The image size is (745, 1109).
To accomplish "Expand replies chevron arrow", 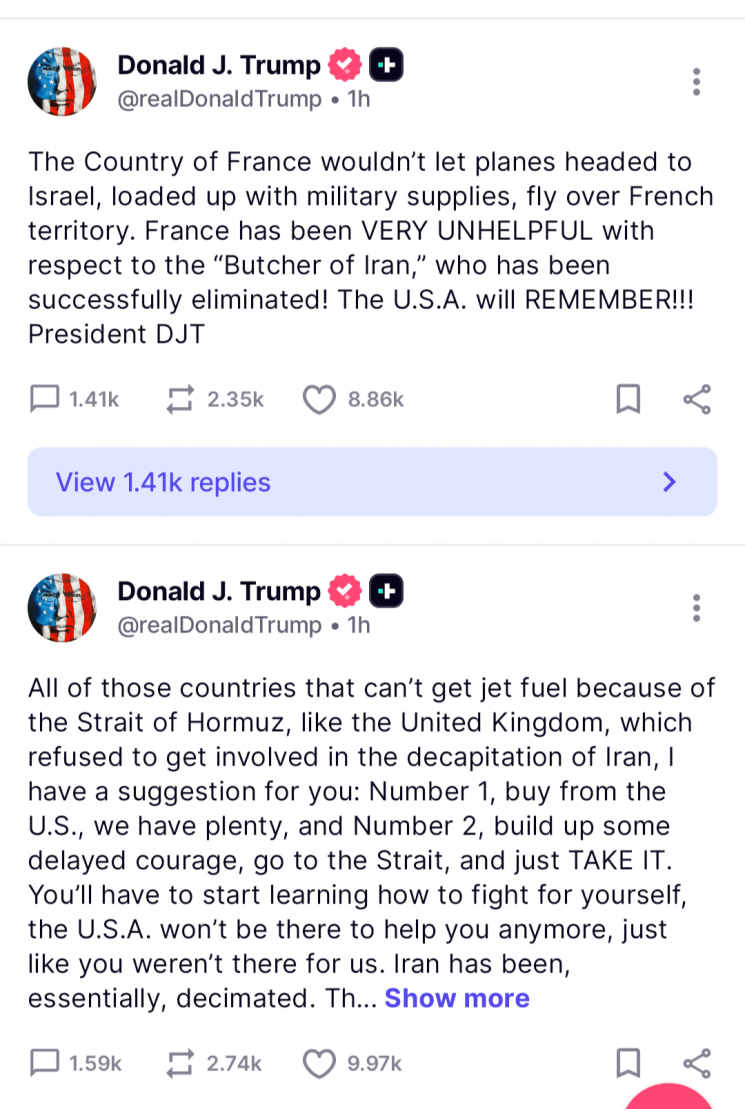I will click(x=670, y=482).
